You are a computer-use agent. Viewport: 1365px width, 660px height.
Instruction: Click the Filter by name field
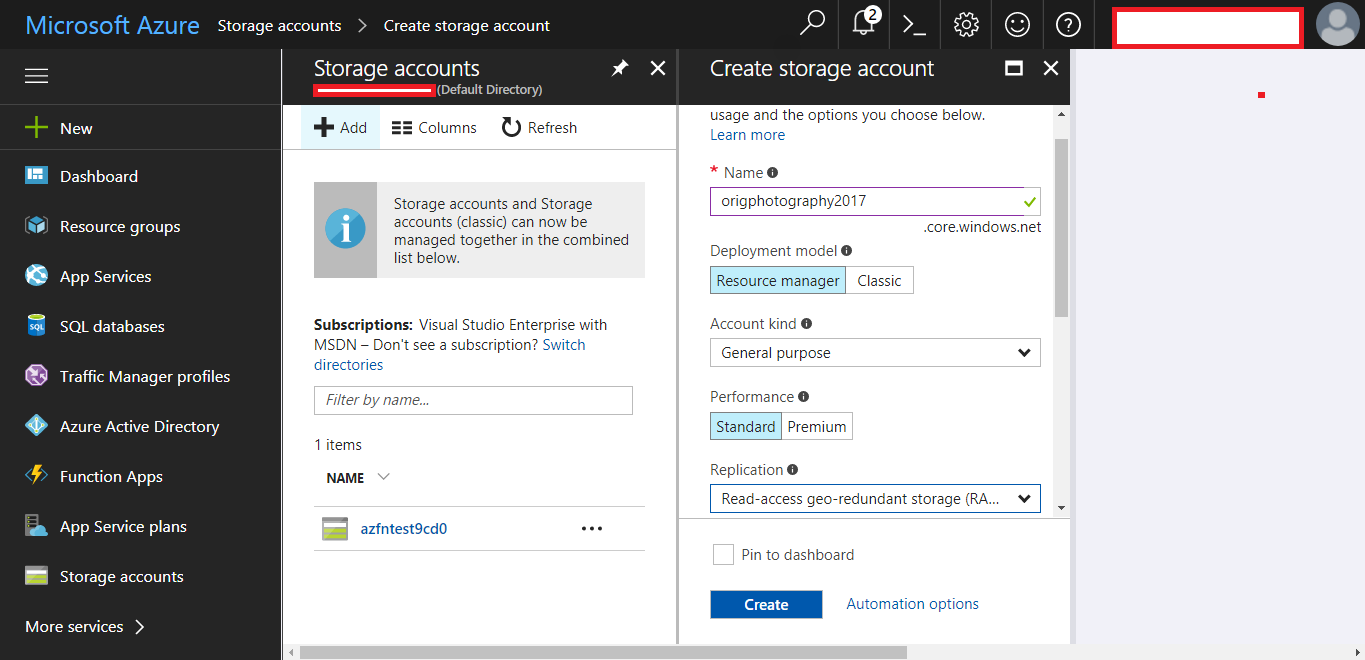473,400
